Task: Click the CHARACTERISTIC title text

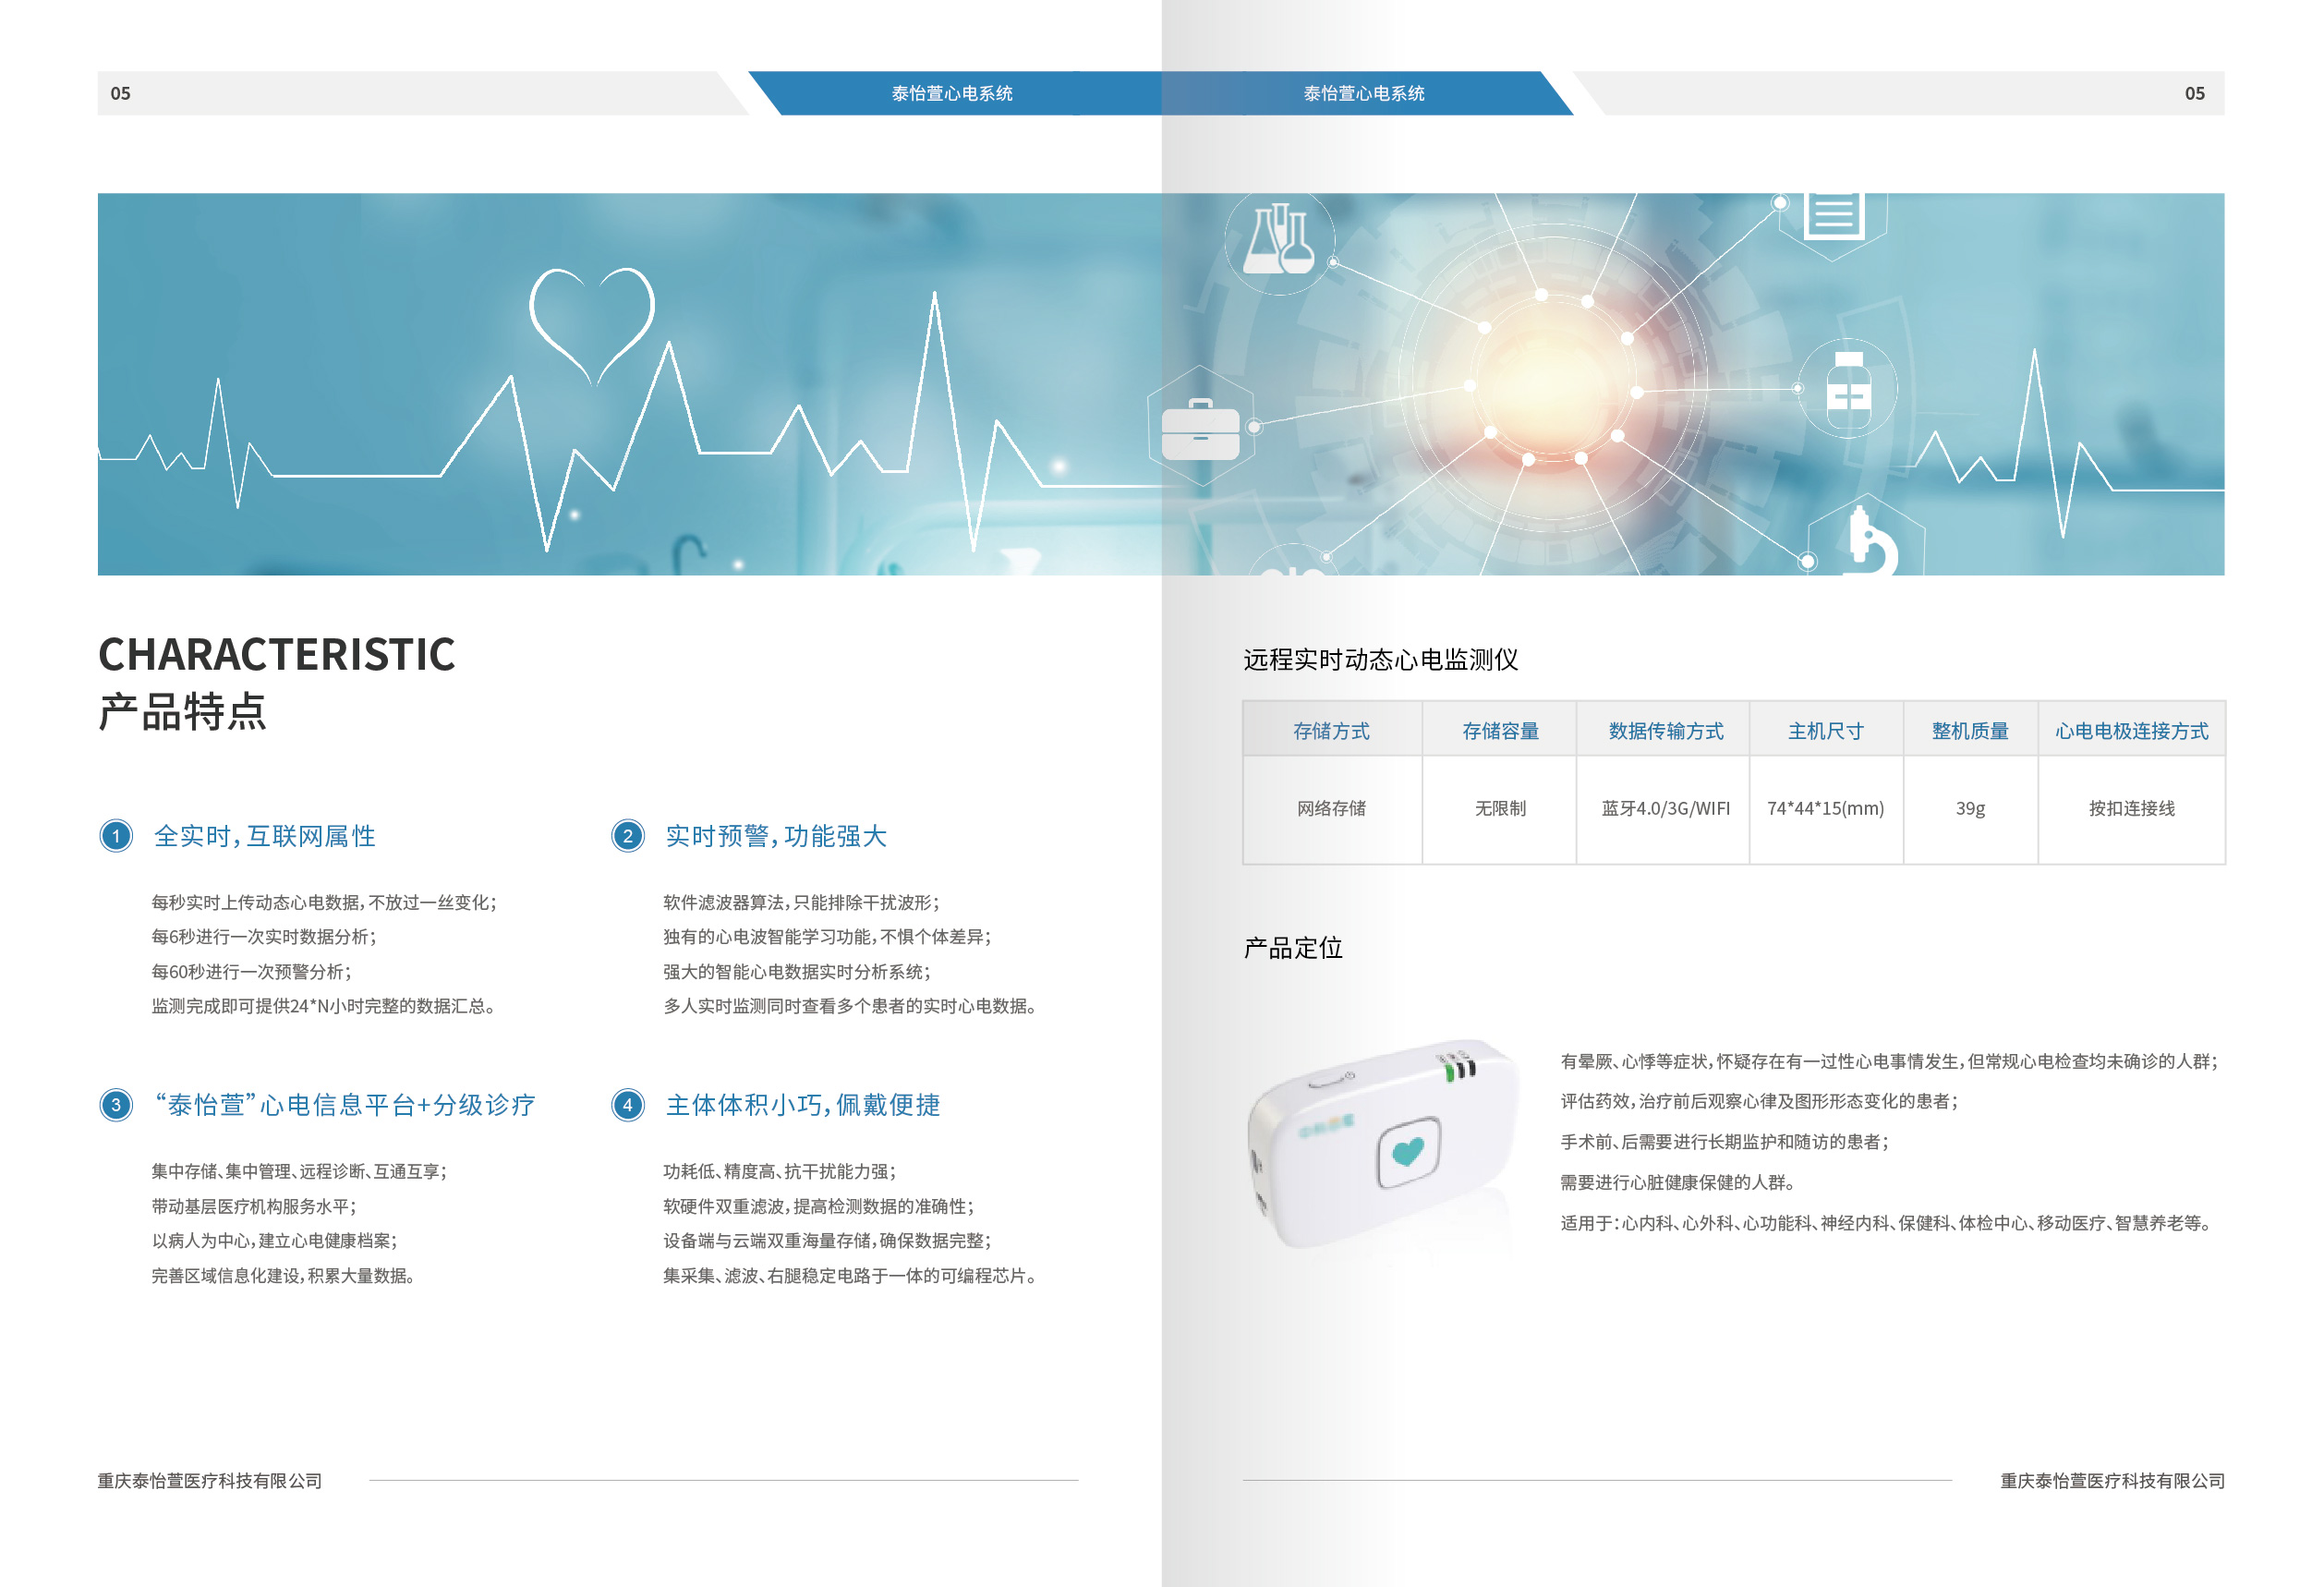Action: [277, 655]
